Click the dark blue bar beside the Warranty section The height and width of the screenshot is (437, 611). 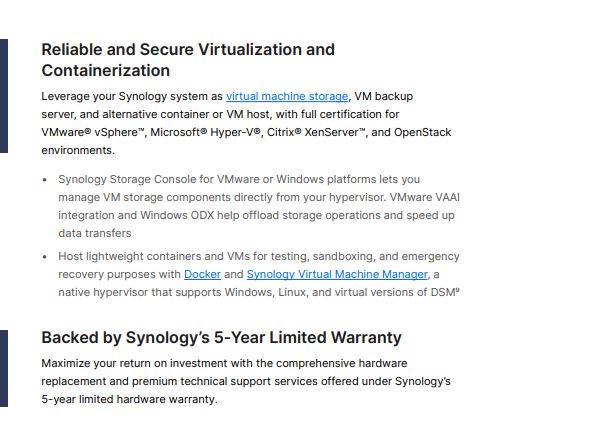coord(4,368)
